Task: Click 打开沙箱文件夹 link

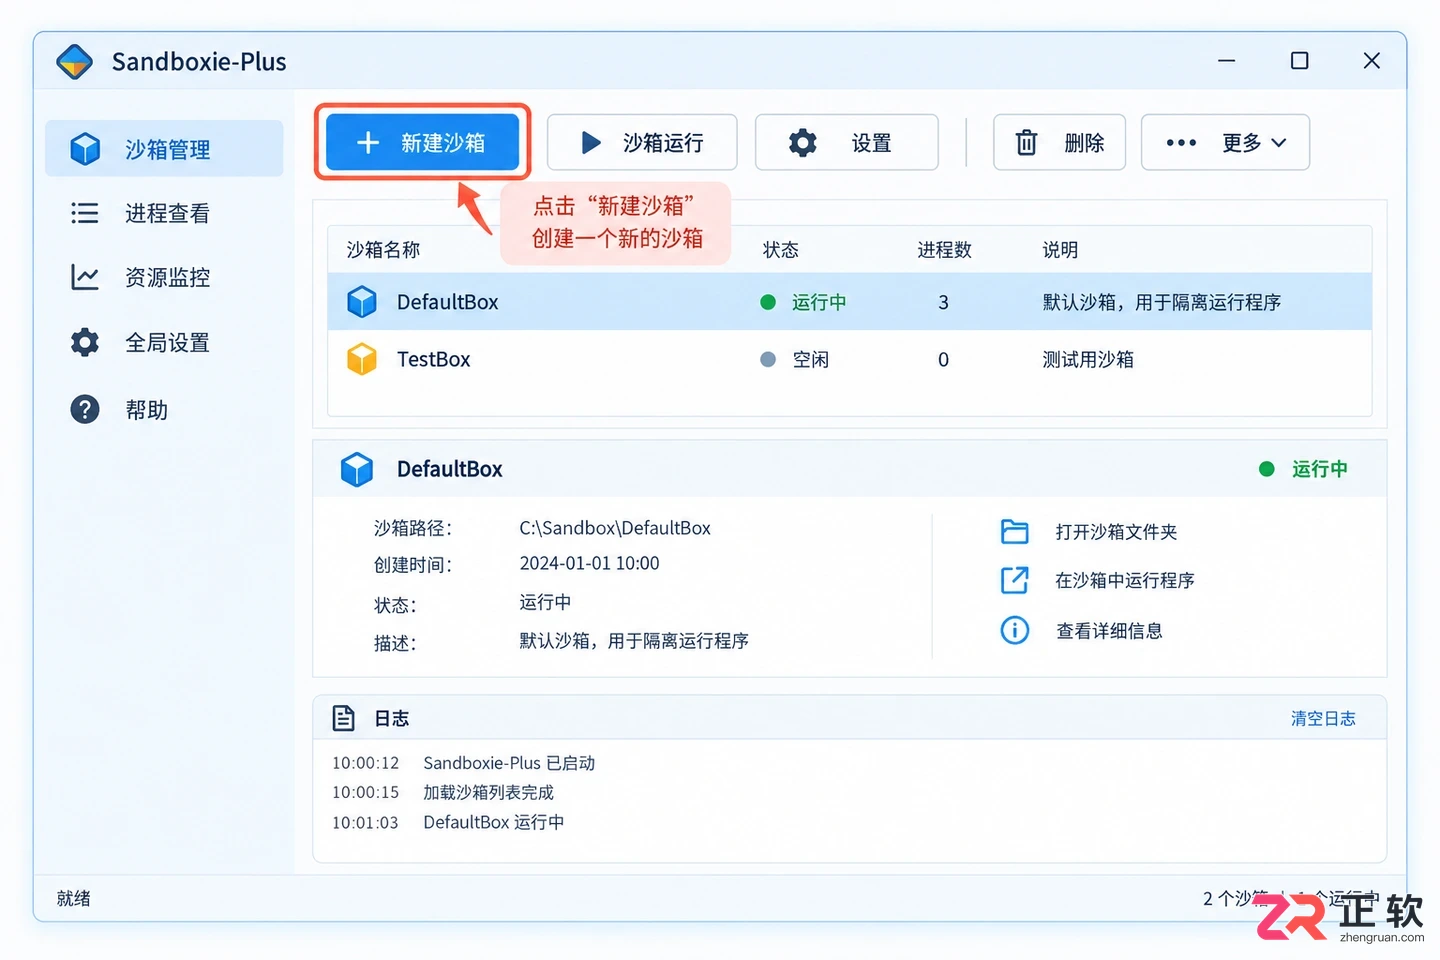Action: pos(1116,532)
